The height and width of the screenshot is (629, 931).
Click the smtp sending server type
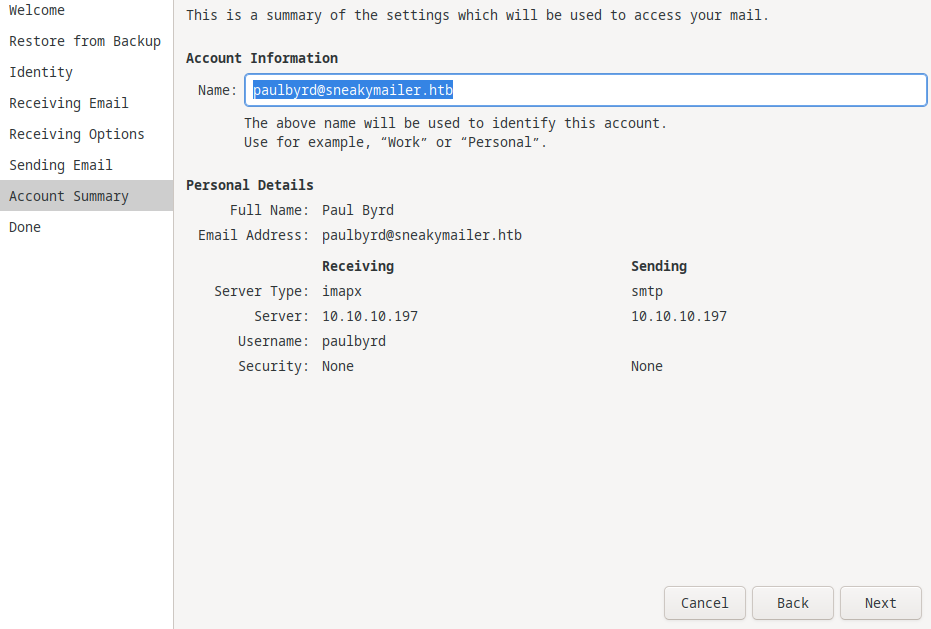[x=646, y=291]
